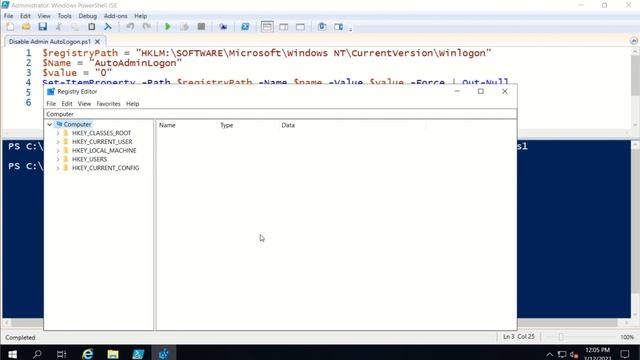The image size is (640, 360).
Task: Click line 2 $Name AutoAdminLogon in script
Action: click(x=112, y=63)
